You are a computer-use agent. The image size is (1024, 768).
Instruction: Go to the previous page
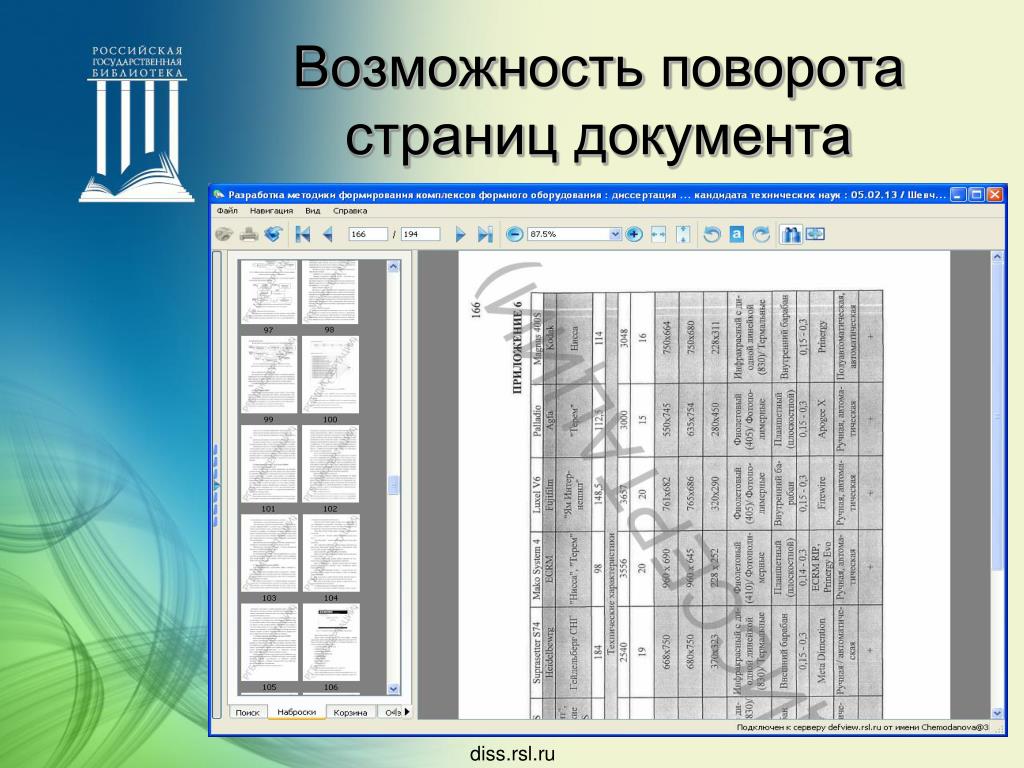tap(328, 234)
